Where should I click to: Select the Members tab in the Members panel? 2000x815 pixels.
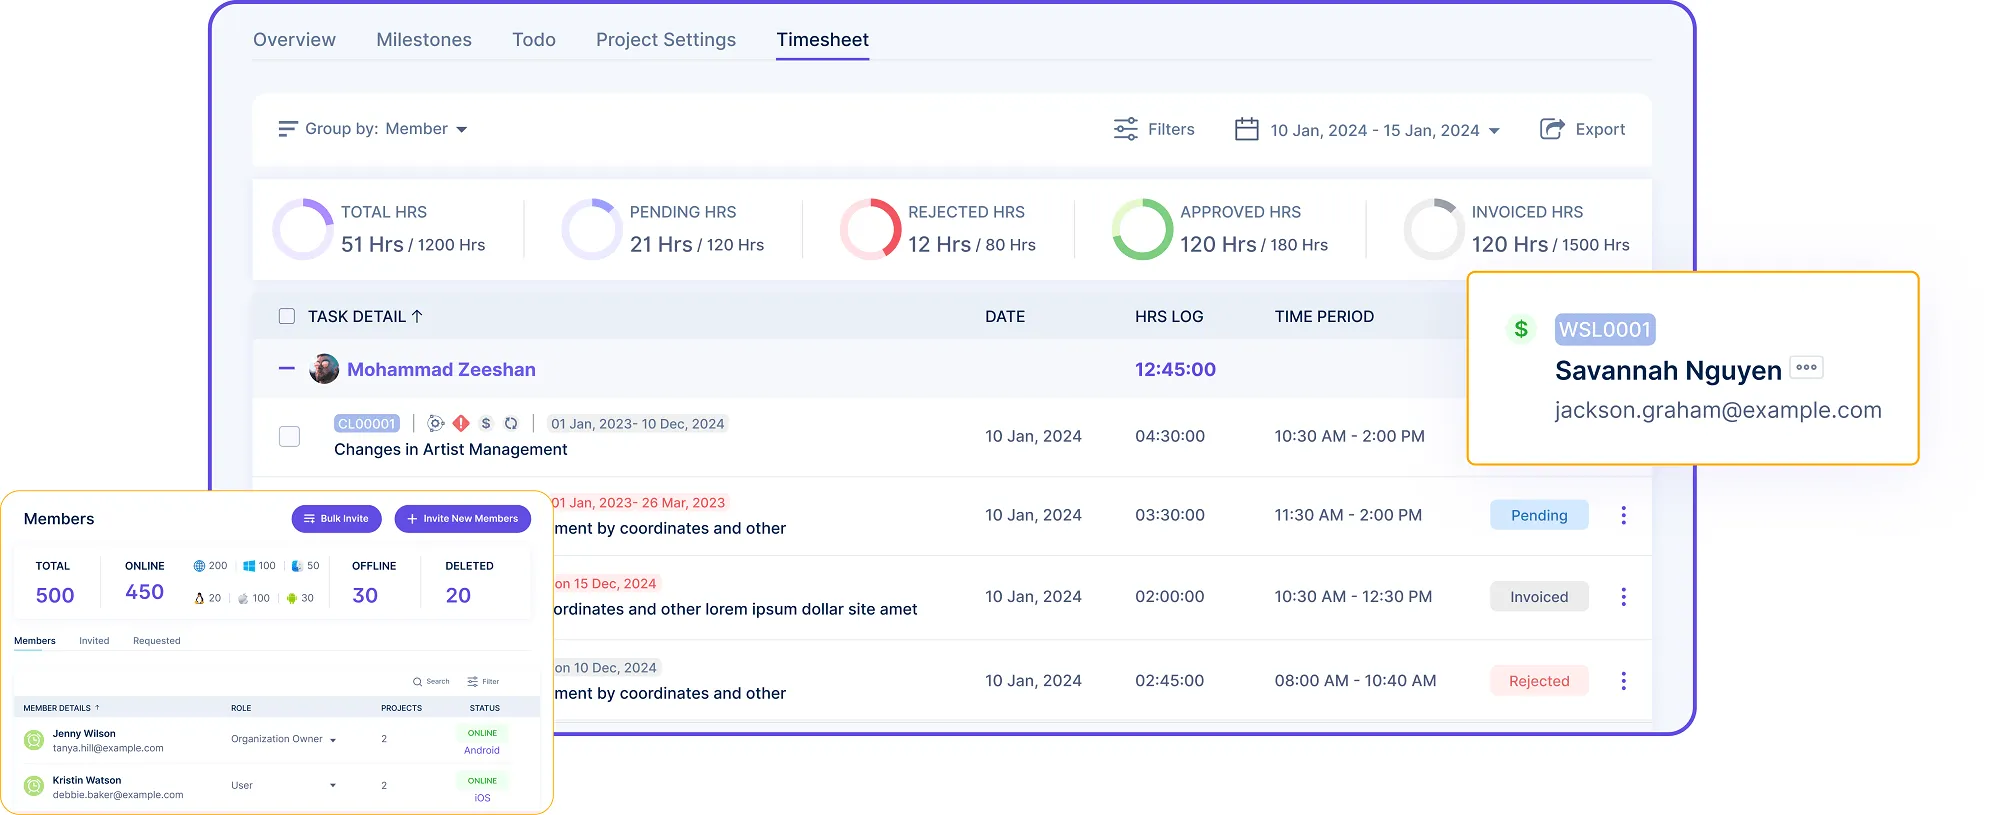(35, 641)
